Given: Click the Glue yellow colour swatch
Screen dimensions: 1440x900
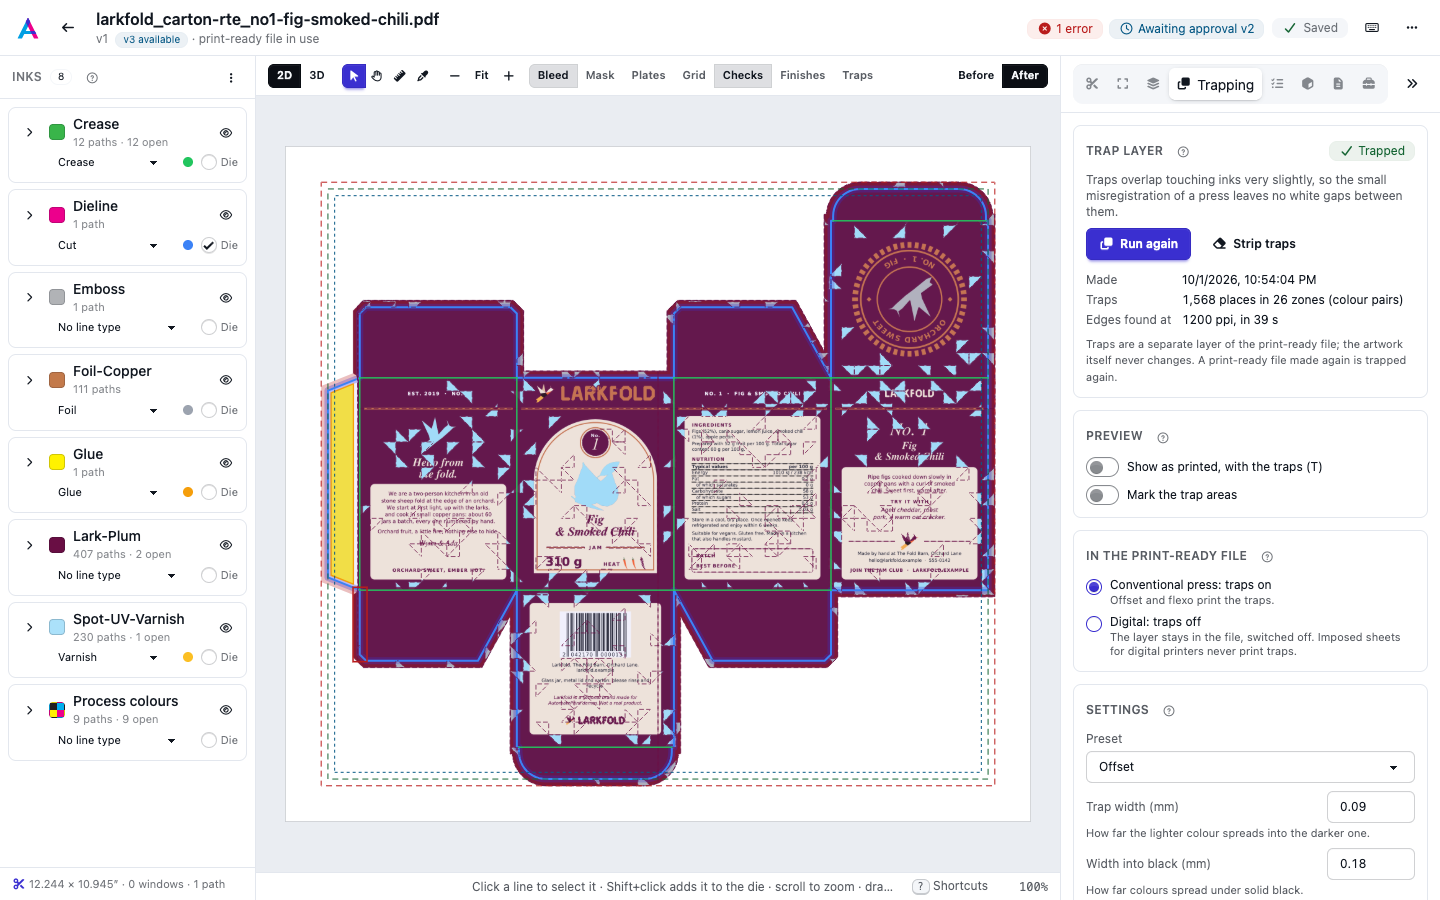Looking at the screenshot, I should point(57,462).
